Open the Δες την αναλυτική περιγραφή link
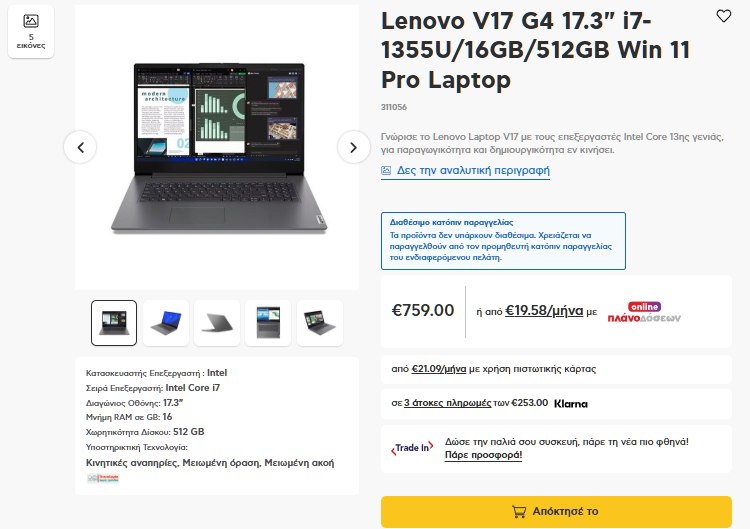 click(465, 171)
